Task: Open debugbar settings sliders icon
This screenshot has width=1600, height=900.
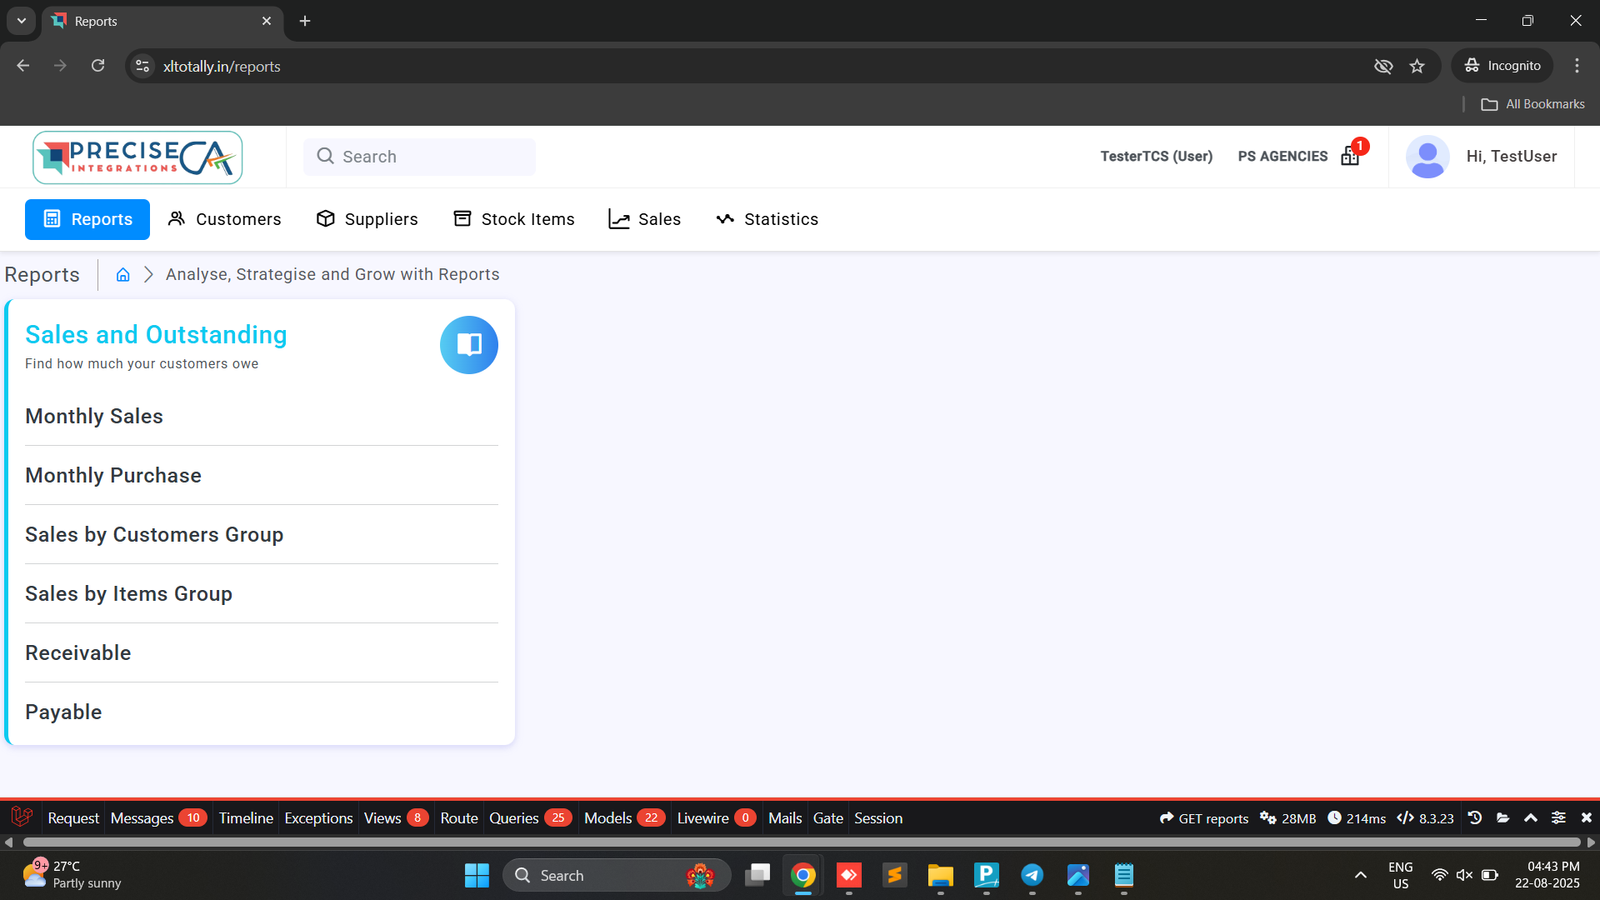Action: point(1558,818)
